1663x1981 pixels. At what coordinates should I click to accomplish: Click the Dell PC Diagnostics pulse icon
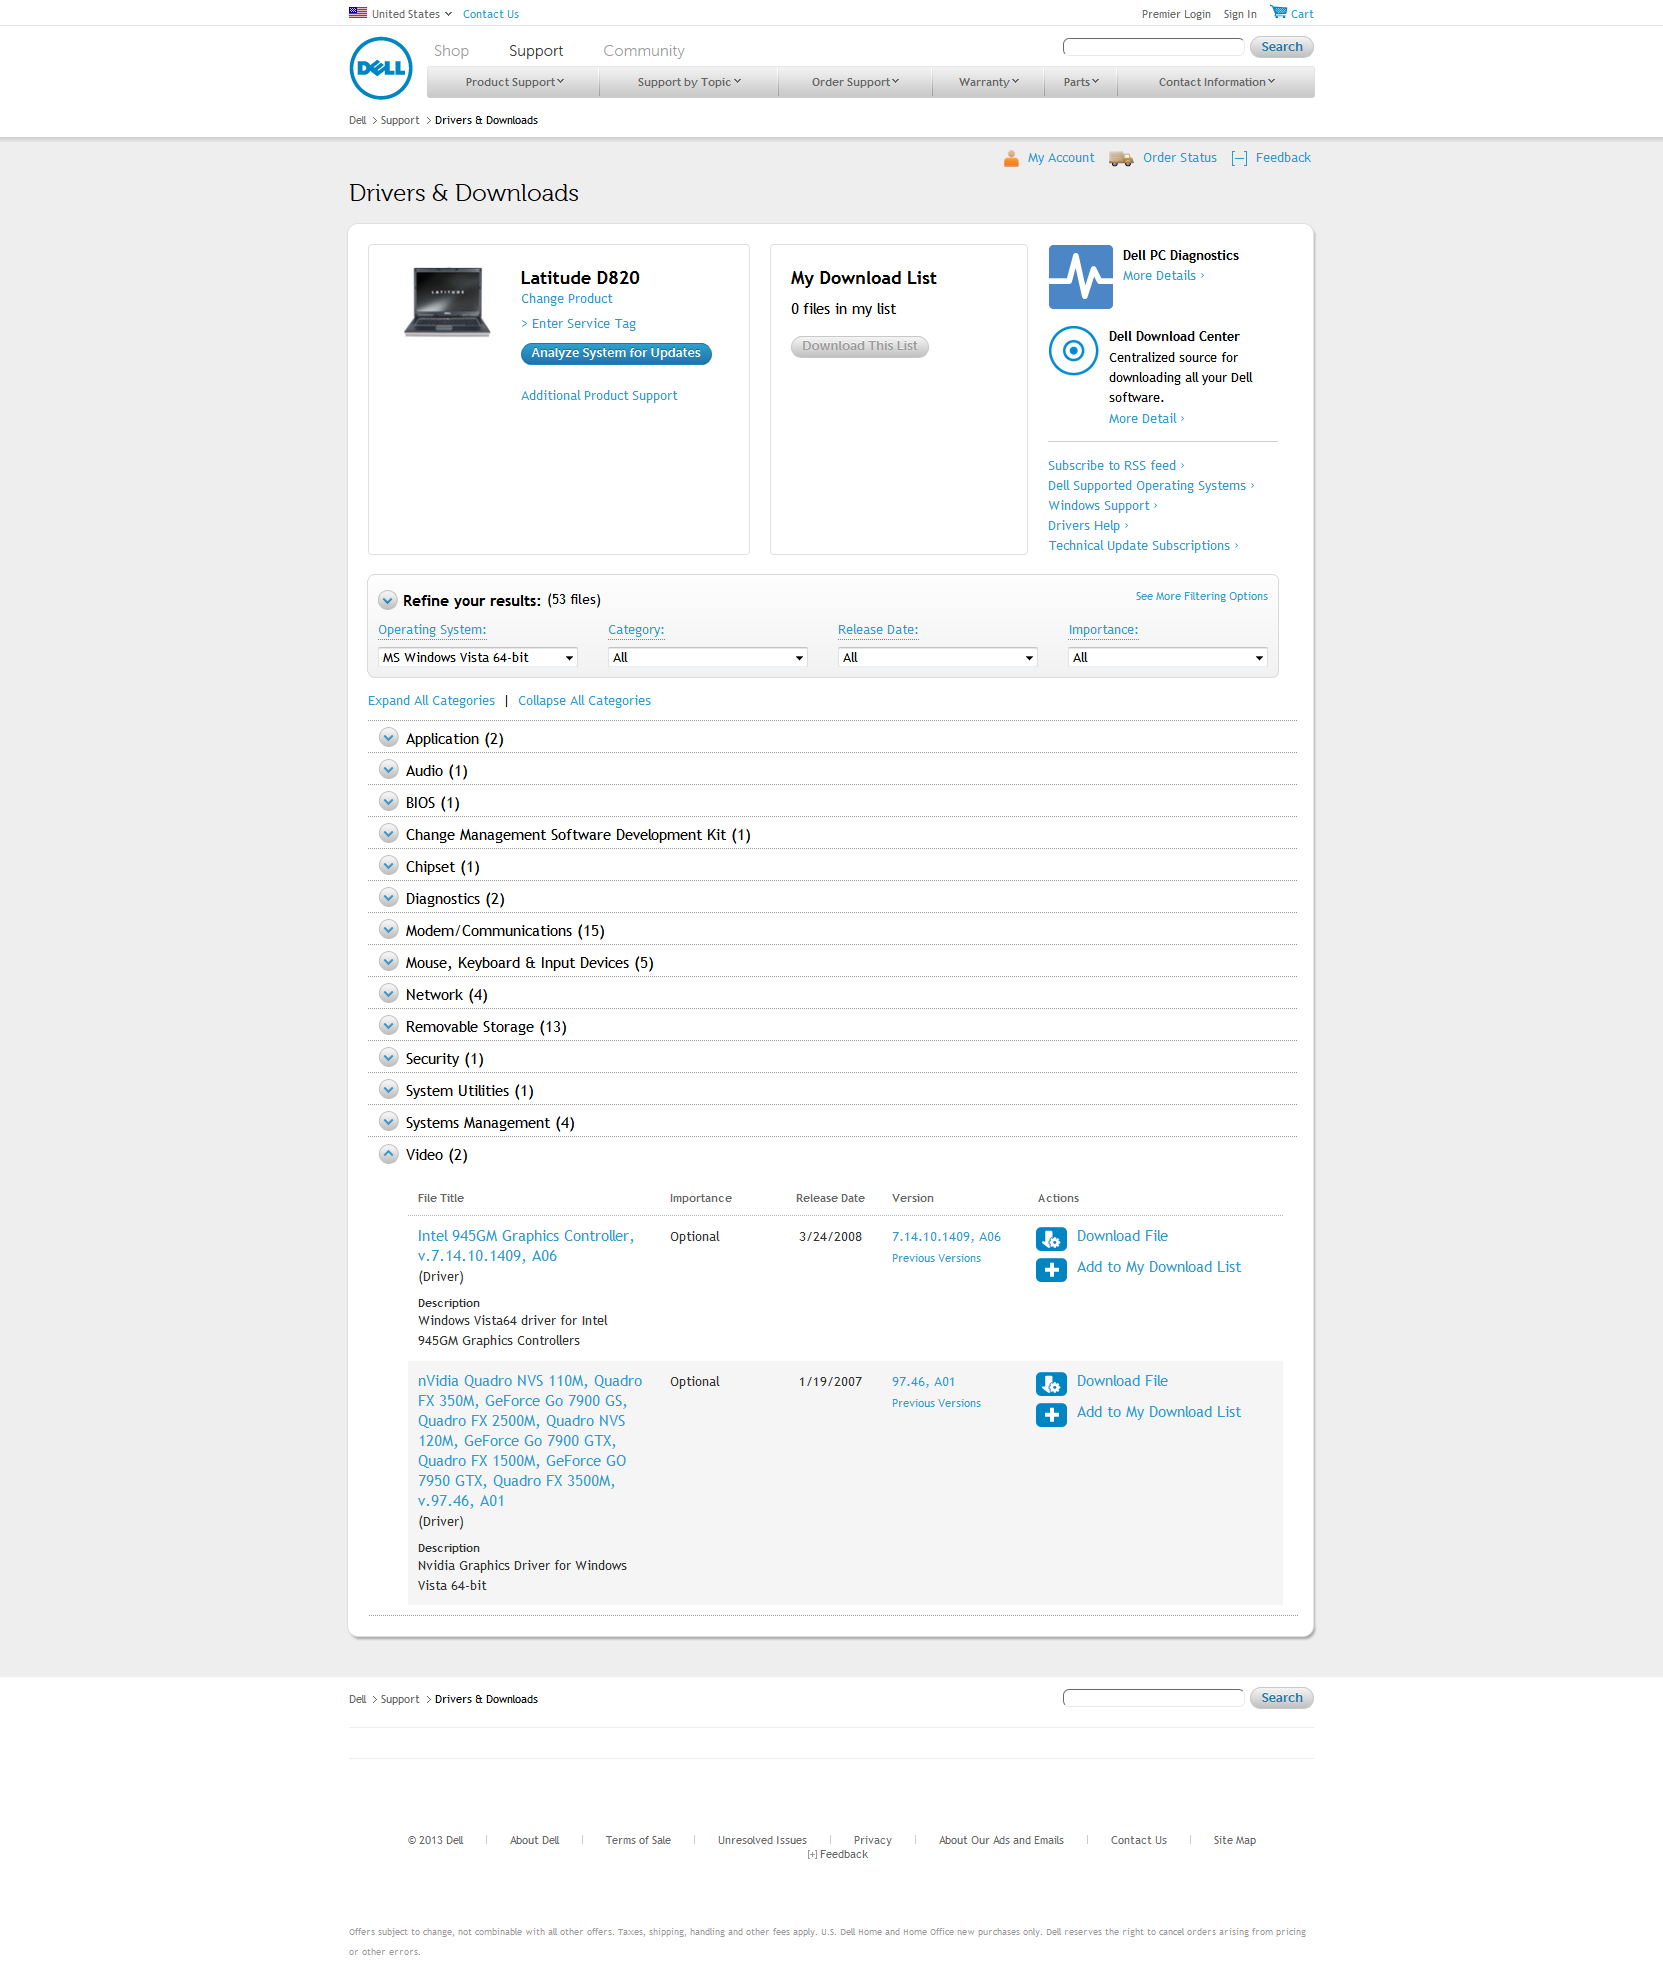pyautogui.click(x=1080, y=277)
